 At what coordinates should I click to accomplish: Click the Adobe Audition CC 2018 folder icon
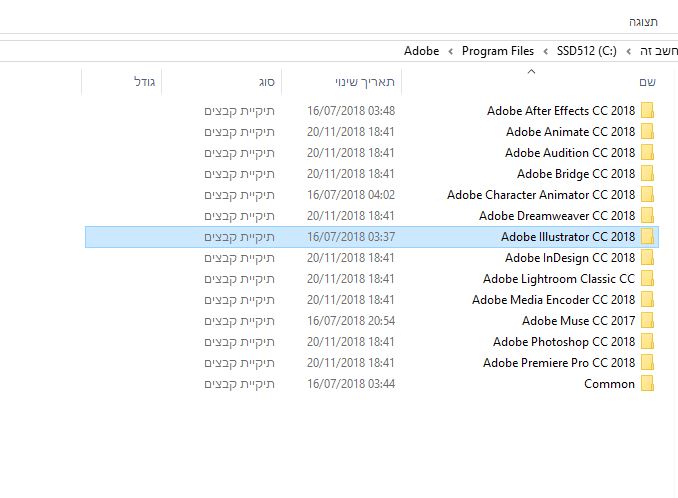tap(647, 153)
